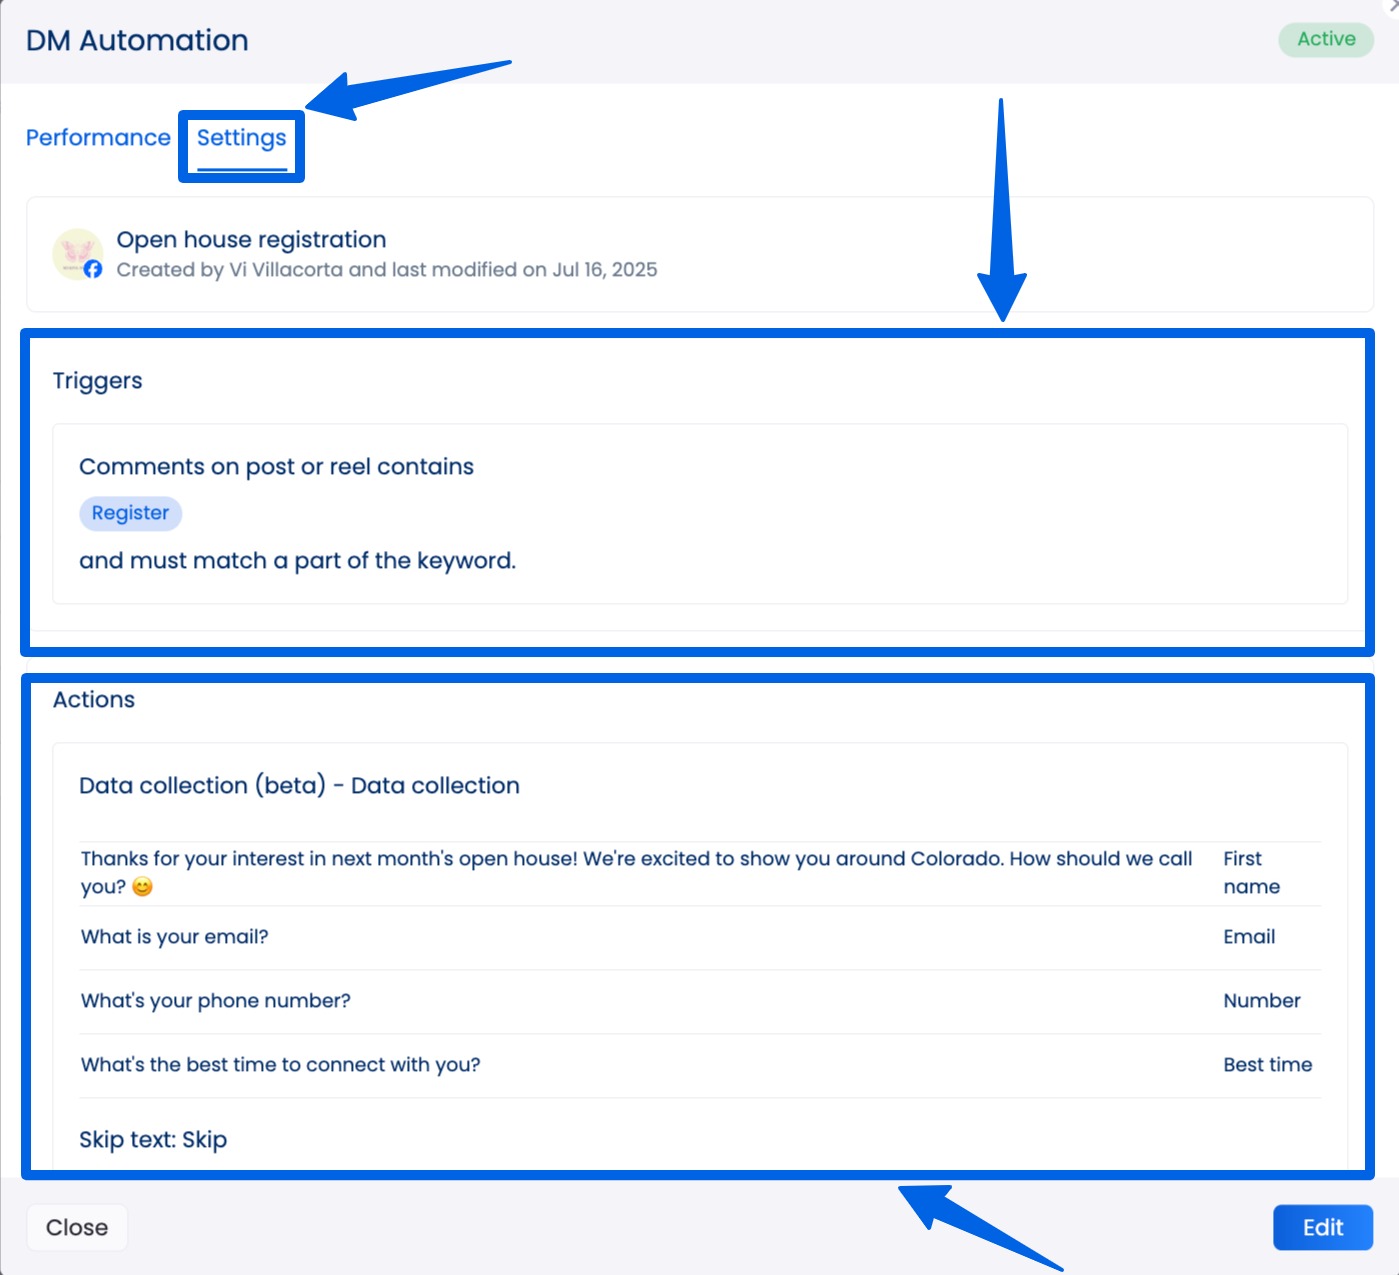The image size is (1399, 1275).
Task: Expand the Data collection (beta) action
Action: pyautogui.click(x=299, y=785)
